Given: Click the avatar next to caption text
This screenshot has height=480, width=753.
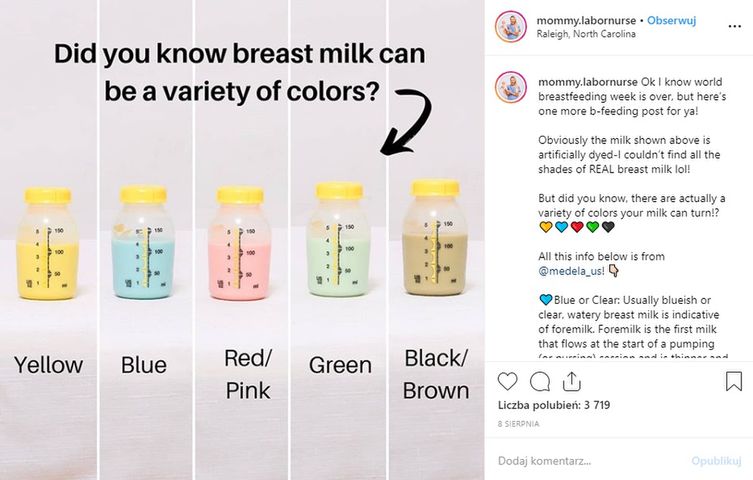Looking at the screenshot, I should click(x=511, y=87).
